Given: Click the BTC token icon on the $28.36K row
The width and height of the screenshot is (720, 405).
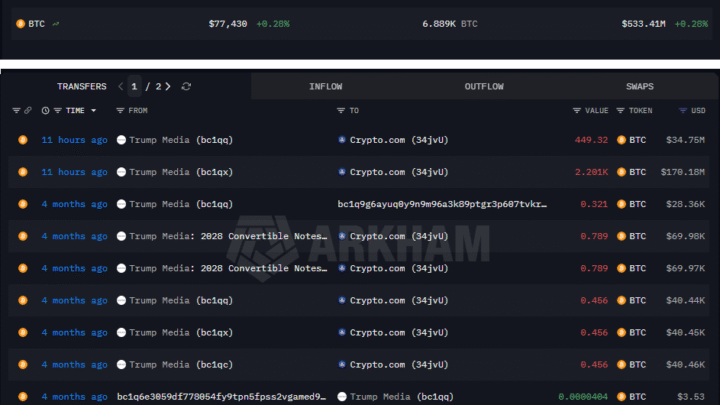Looking at the screenshot, I should tap(621, 204).
